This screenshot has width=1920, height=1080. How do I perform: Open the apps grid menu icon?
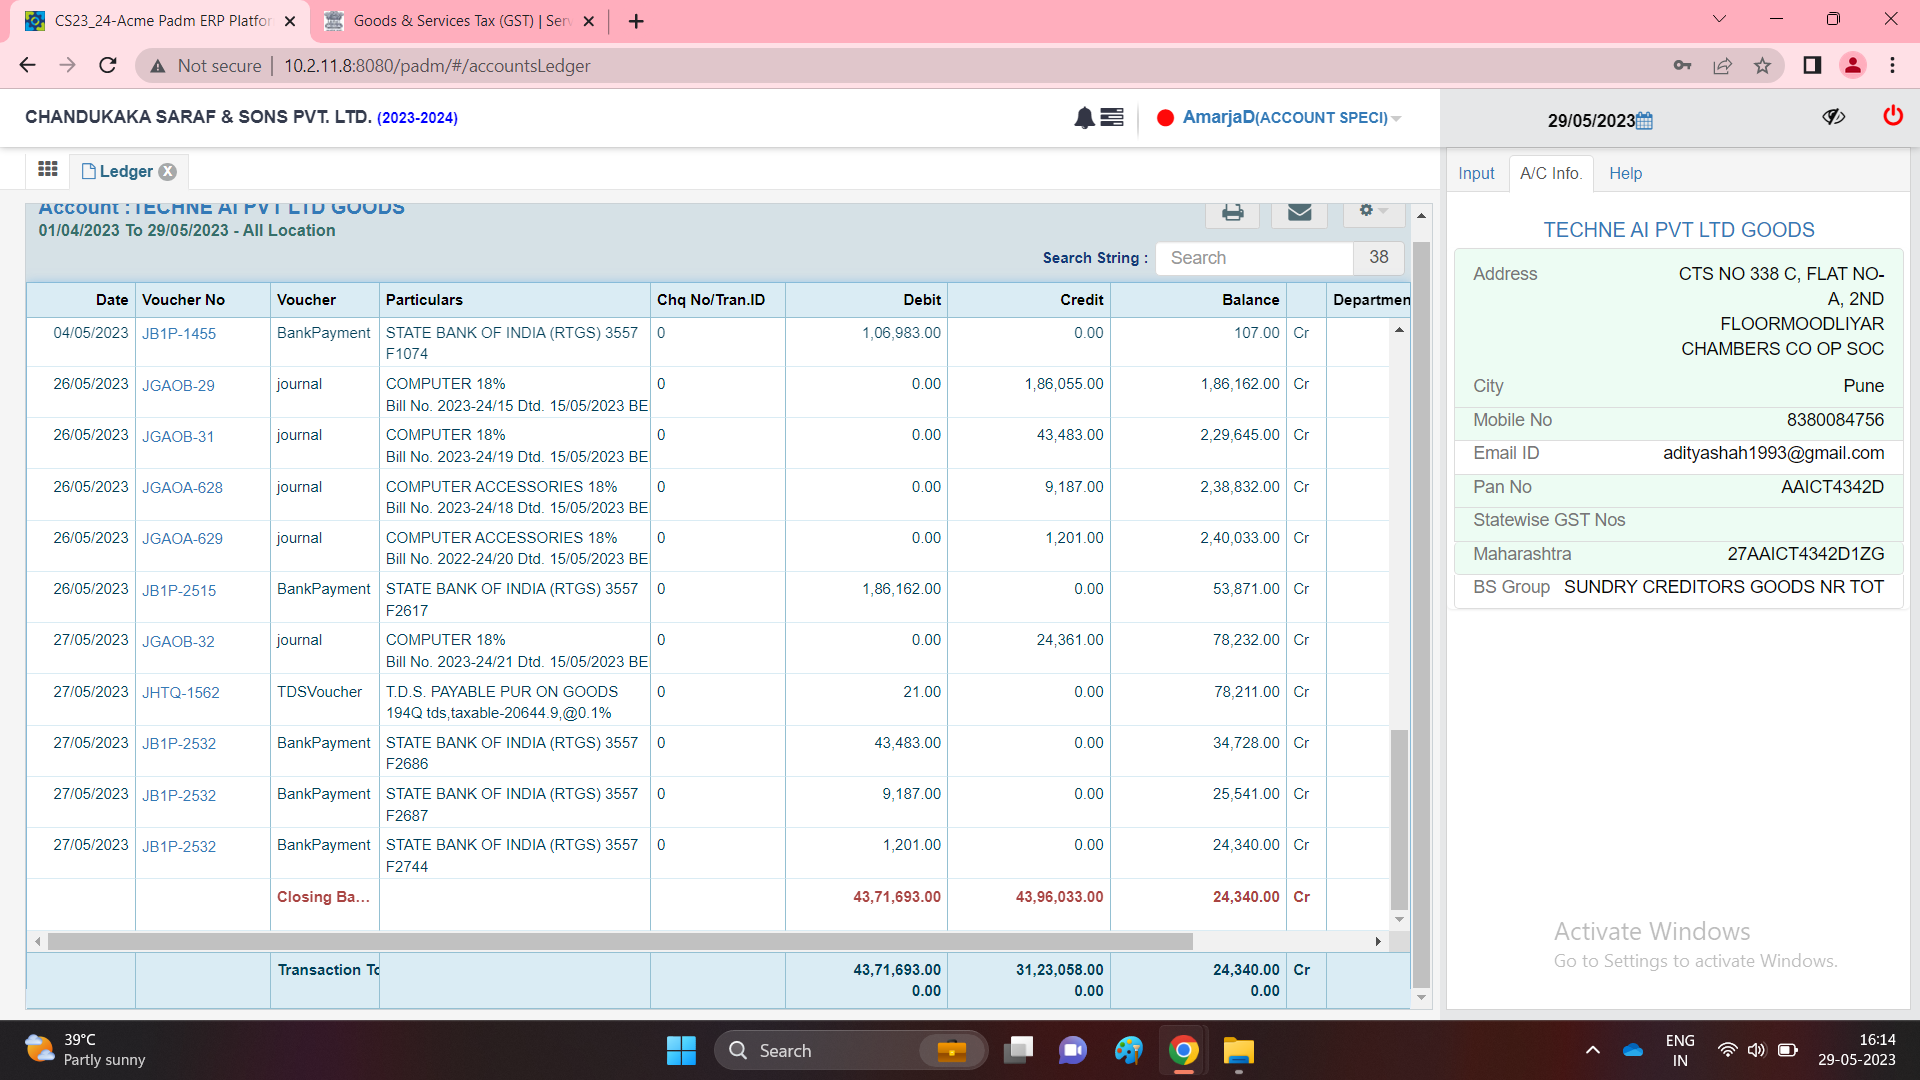coord(47,169)
